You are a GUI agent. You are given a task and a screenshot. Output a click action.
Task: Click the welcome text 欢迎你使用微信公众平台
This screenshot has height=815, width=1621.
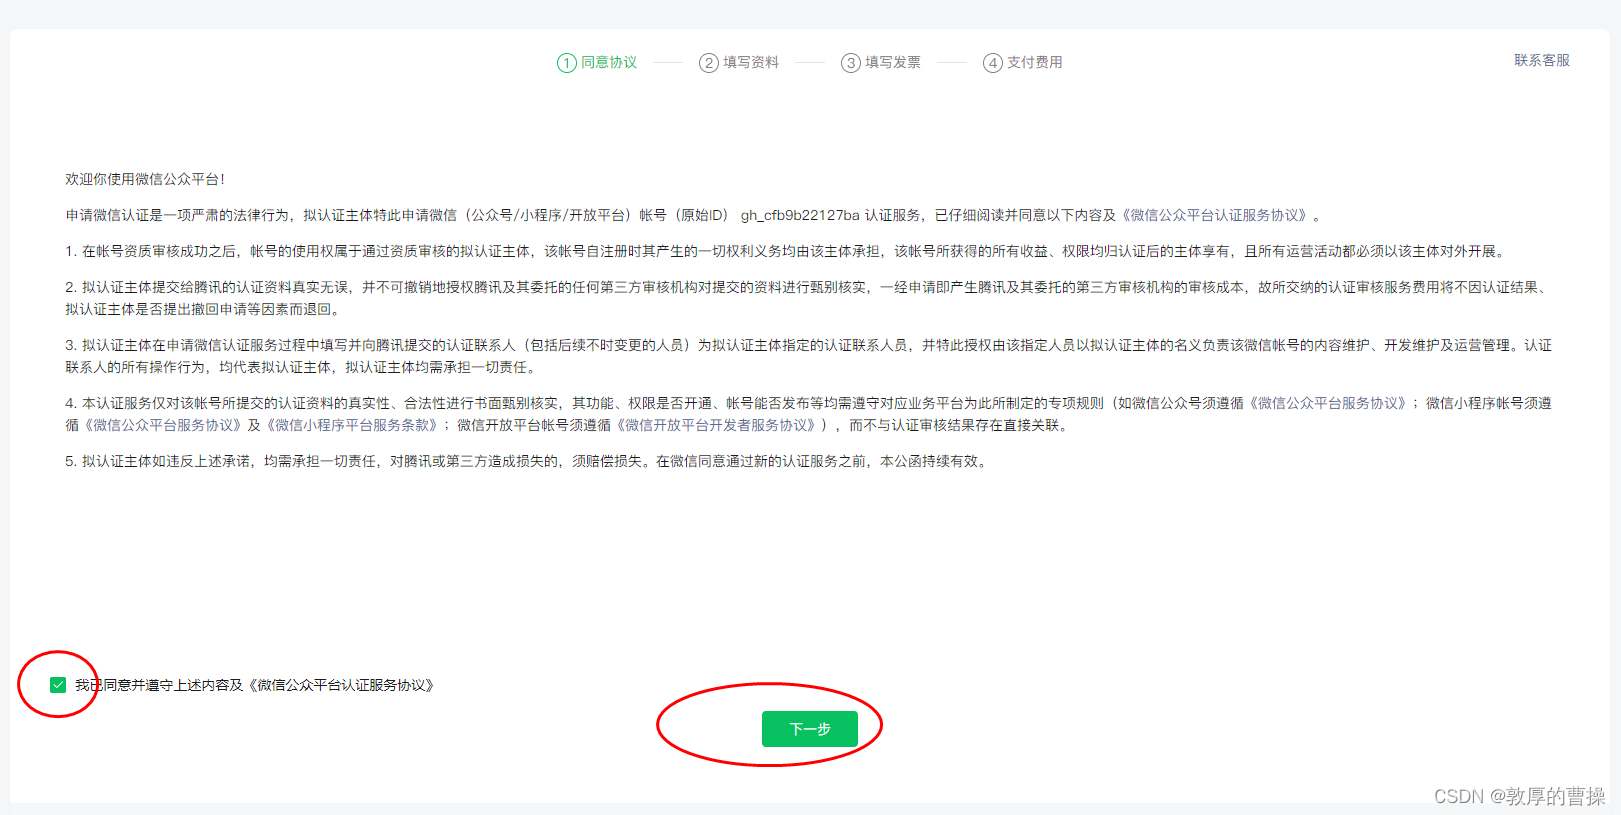145,179
